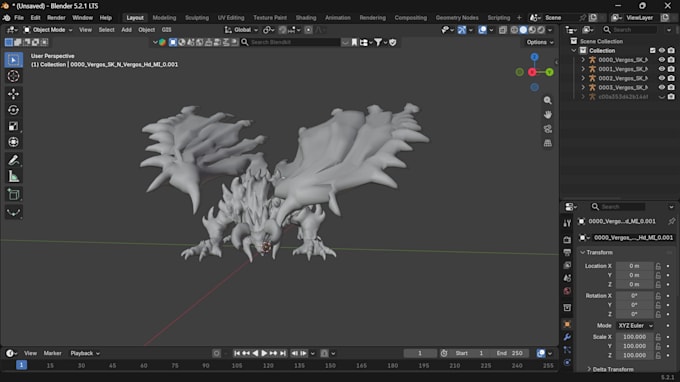Disable 0000_Vergos_SK in renders

tap(671, 60)
